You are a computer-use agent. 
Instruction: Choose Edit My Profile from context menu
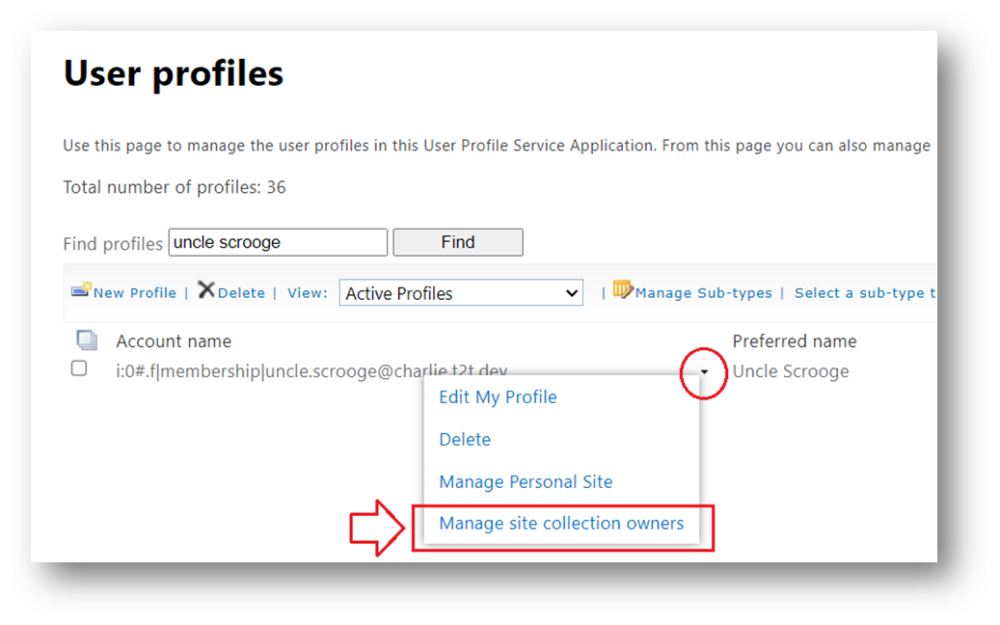click(497, 397)
